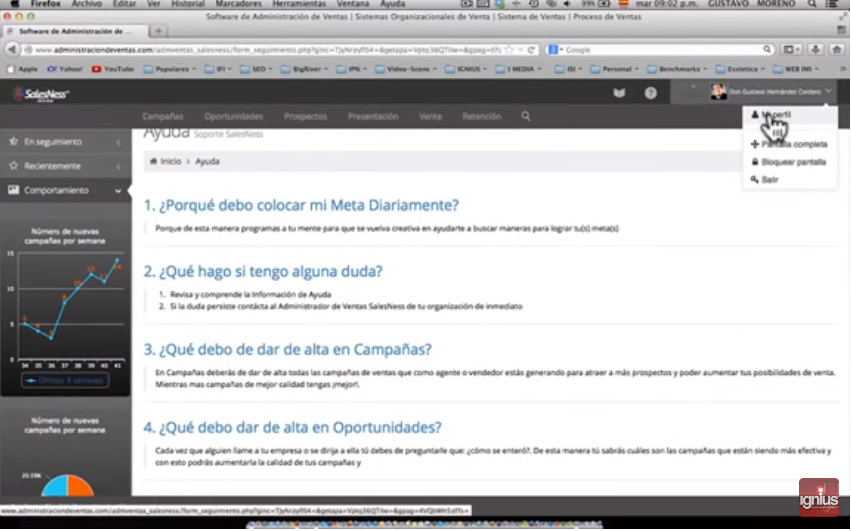Click the search magnifier in navigation bar
The height and width of the screenshot is (531, 851).
coord(526,117)
